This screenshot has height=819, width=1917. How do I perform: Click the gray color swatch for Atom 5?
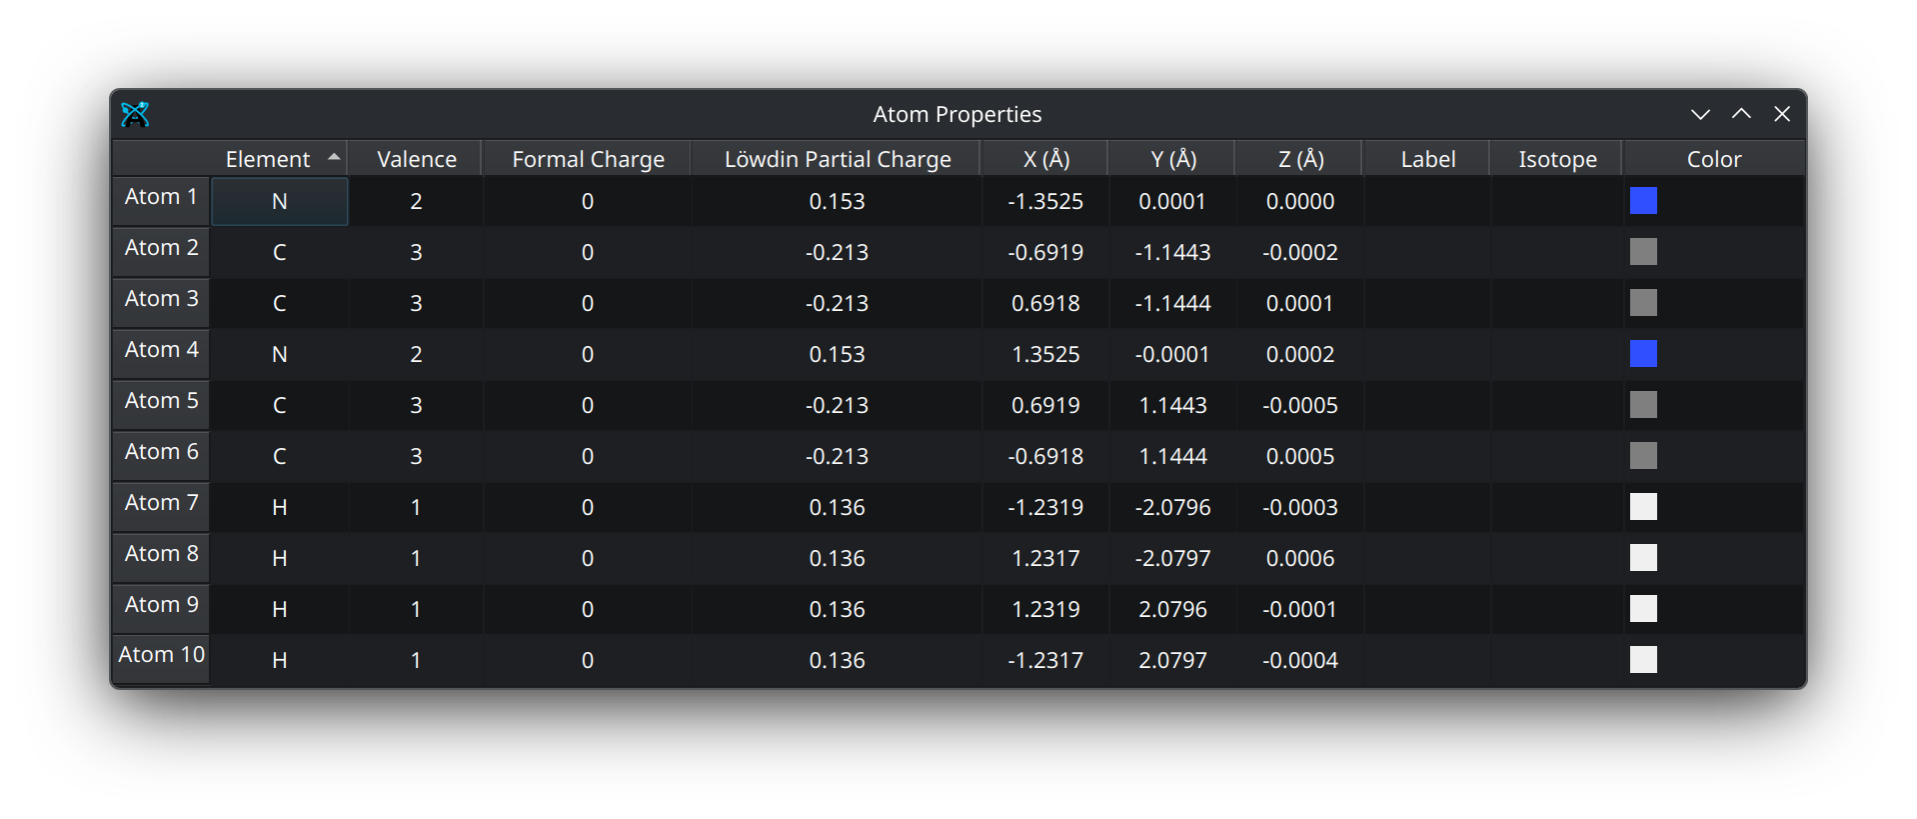point(1643,405)
